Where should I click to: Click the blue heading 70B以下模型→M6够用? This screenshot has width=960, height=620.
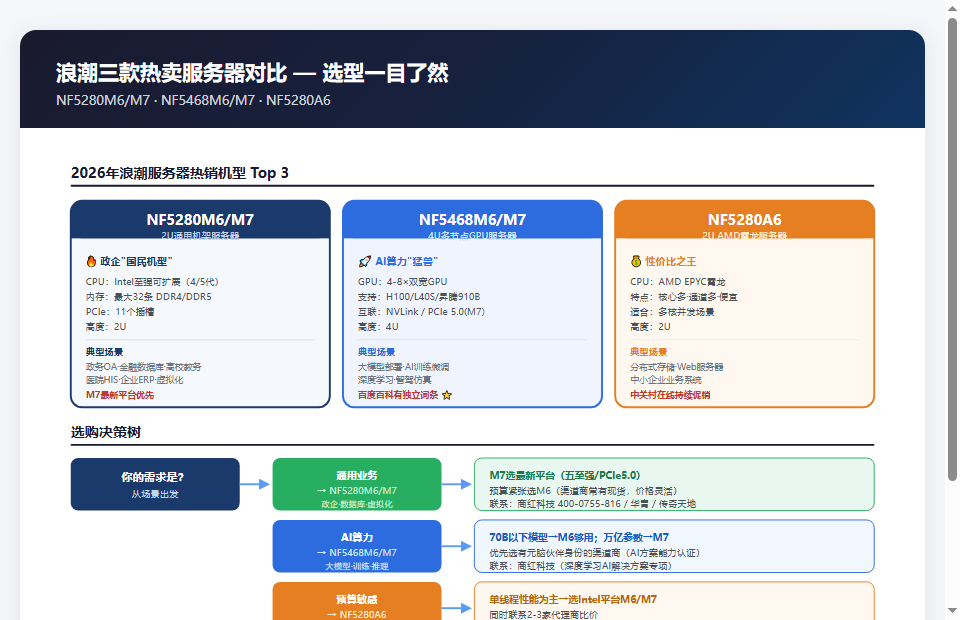tap(579, 537)
